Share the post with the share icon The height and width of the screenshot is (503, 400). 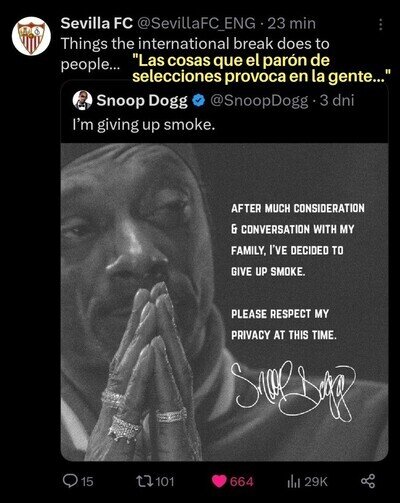(368, 482)
